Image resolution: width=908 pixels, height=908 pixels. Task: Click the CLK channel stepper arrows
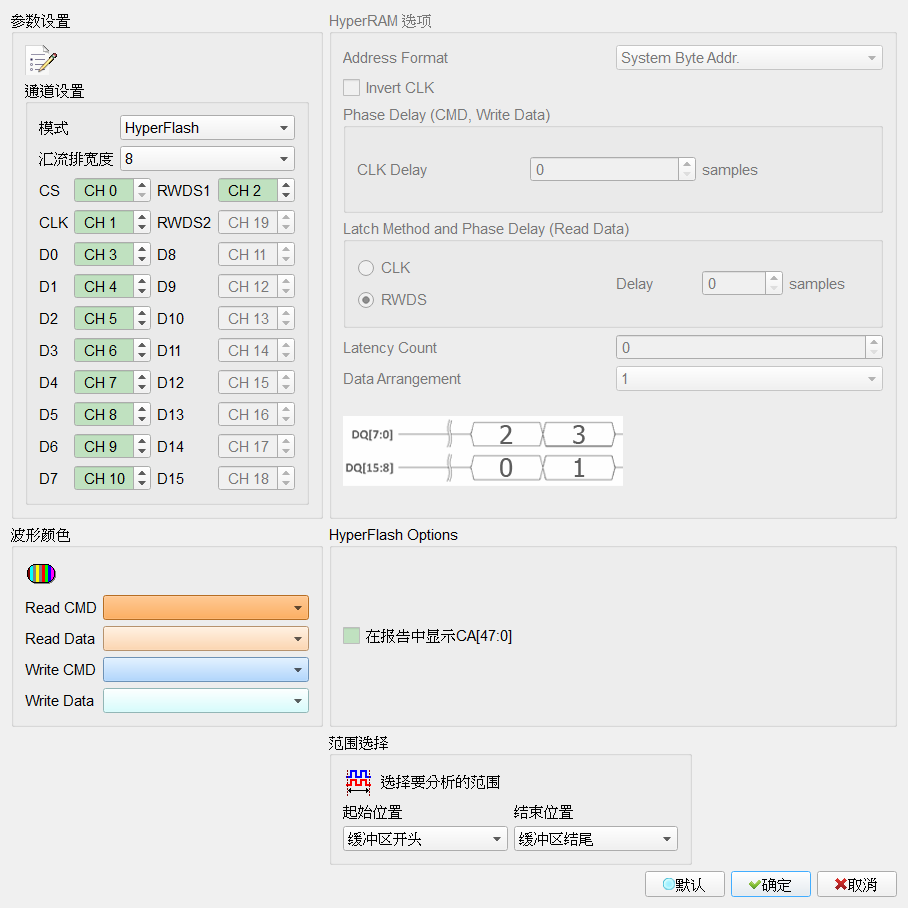tap(142, 222)
